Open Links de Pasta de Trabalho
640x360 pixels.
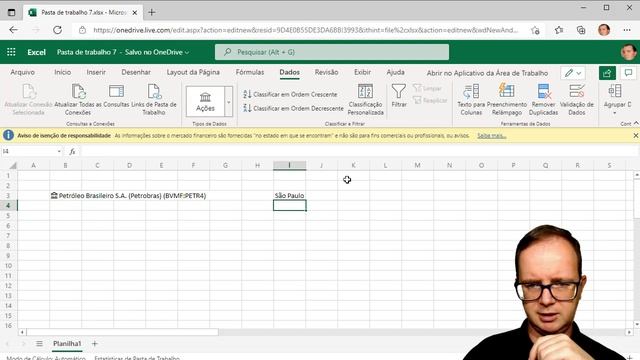coord(154,100)
